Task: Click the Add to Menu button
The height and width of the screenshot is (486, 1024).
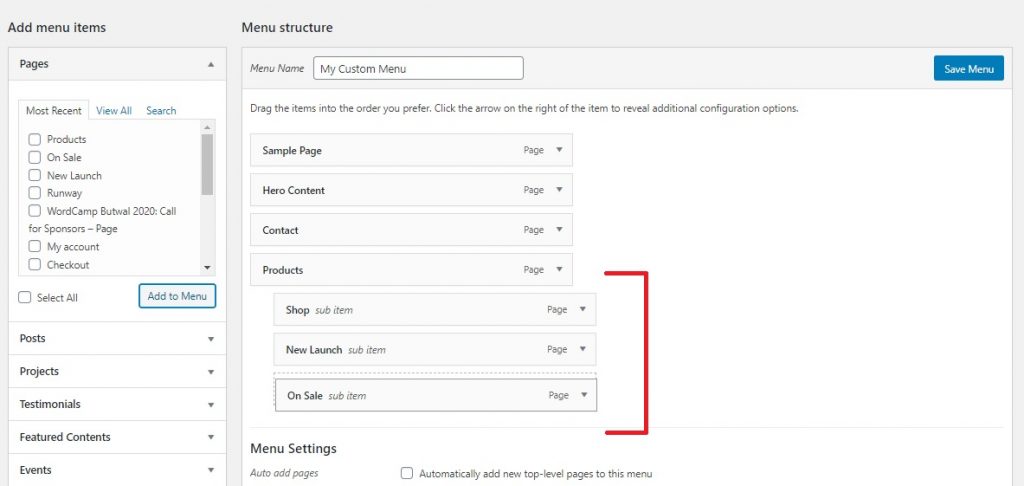Action: (x=177, y=296)
